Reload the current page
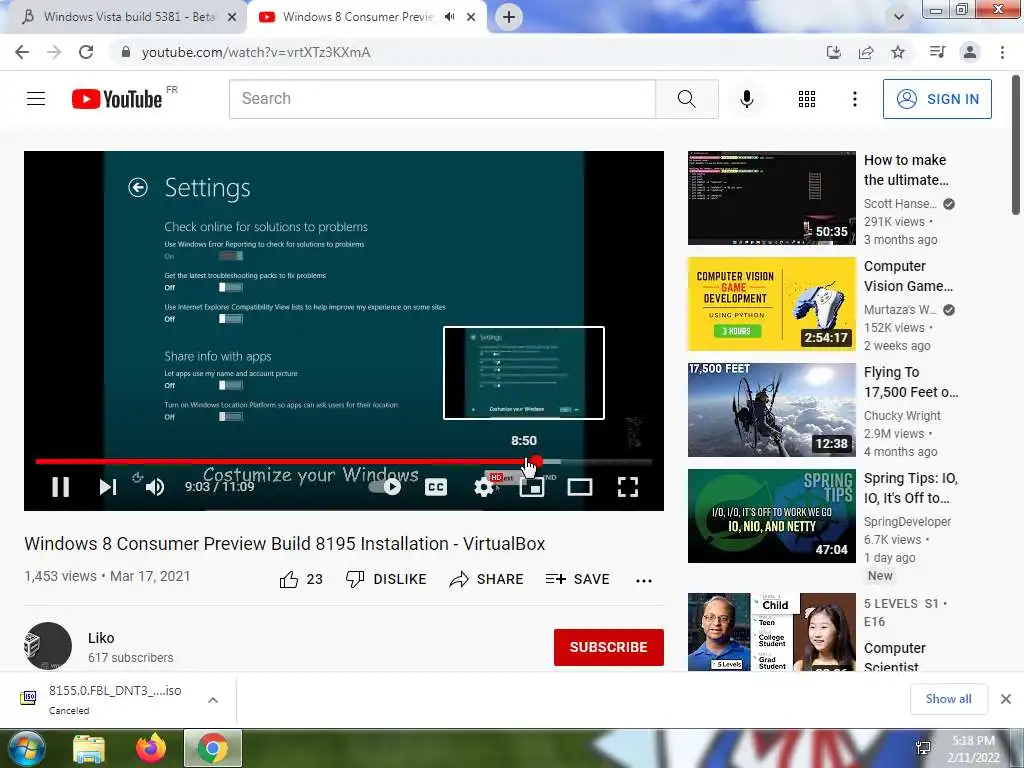This screenshot has height=768, width=1024. 86,52
